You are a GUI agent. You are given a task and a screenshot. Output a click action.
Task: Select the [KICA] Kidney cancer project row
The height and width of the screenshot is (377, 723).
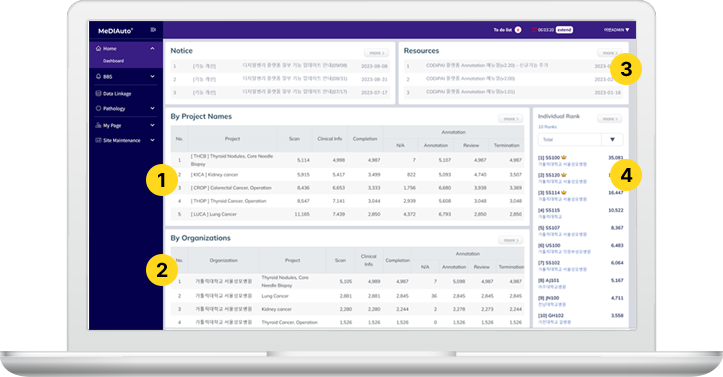pyautogui.click(x=347, y=175)
